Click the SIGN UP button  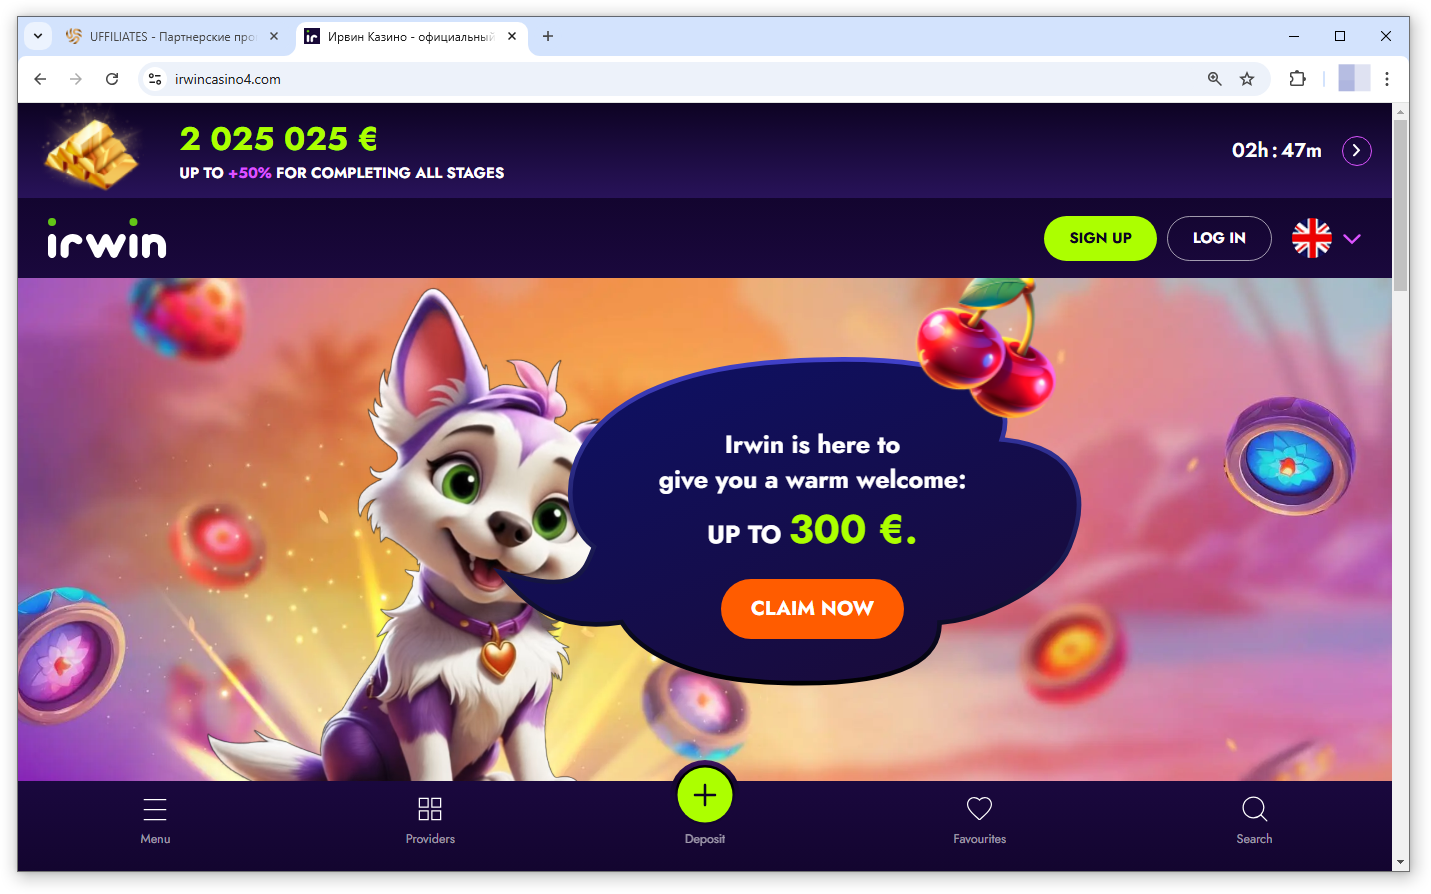(x=1100, y=238)
